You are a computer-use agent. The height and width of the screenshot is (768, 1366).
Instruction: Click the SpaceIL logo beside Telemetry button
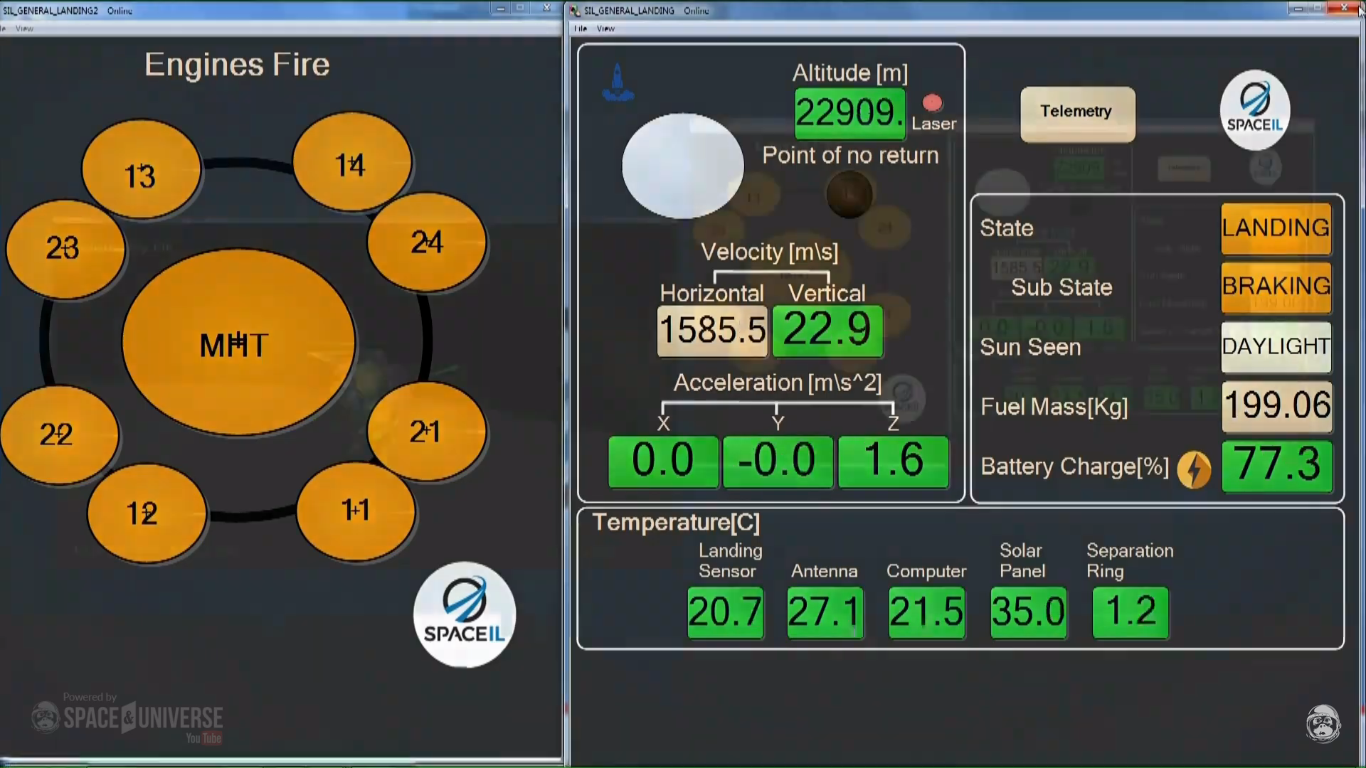click(1255, 110)
